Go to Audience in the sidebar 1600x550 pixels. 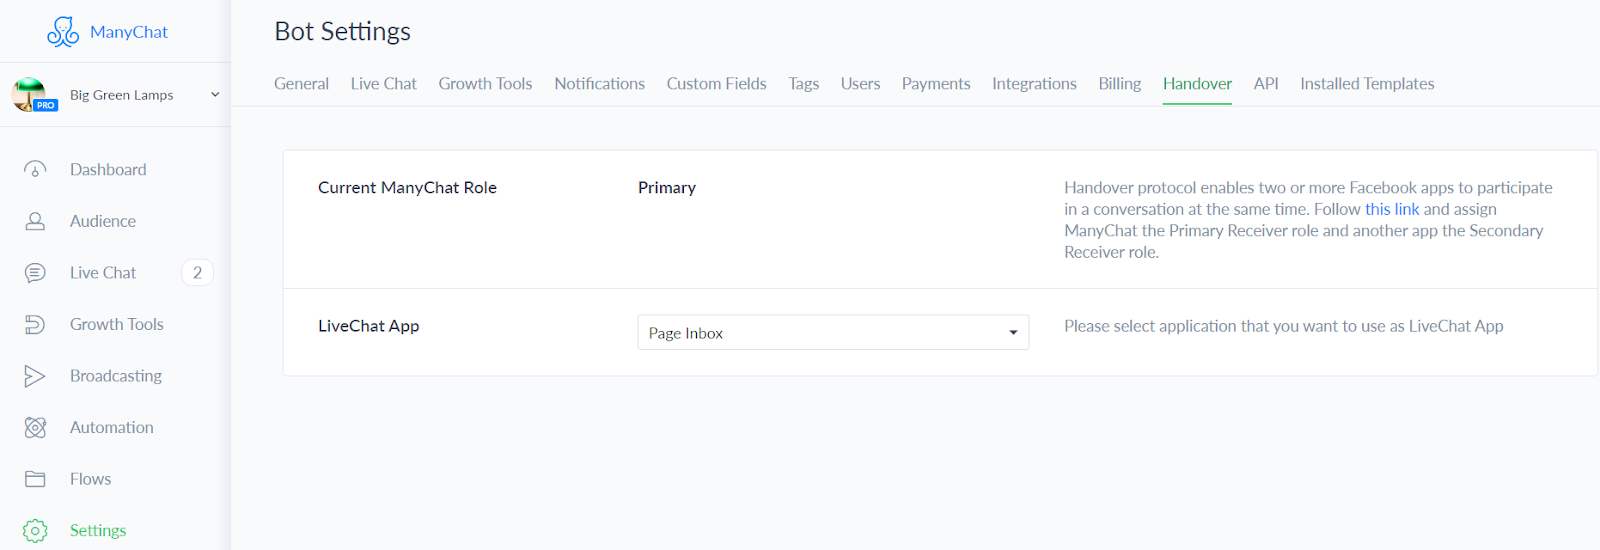tap(103, 221)
